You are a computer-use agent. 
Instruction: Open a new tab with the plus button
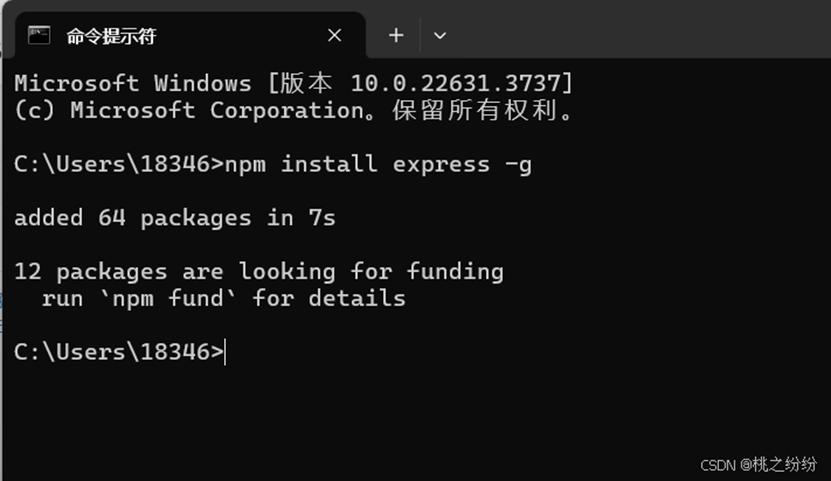coord(396,35)
